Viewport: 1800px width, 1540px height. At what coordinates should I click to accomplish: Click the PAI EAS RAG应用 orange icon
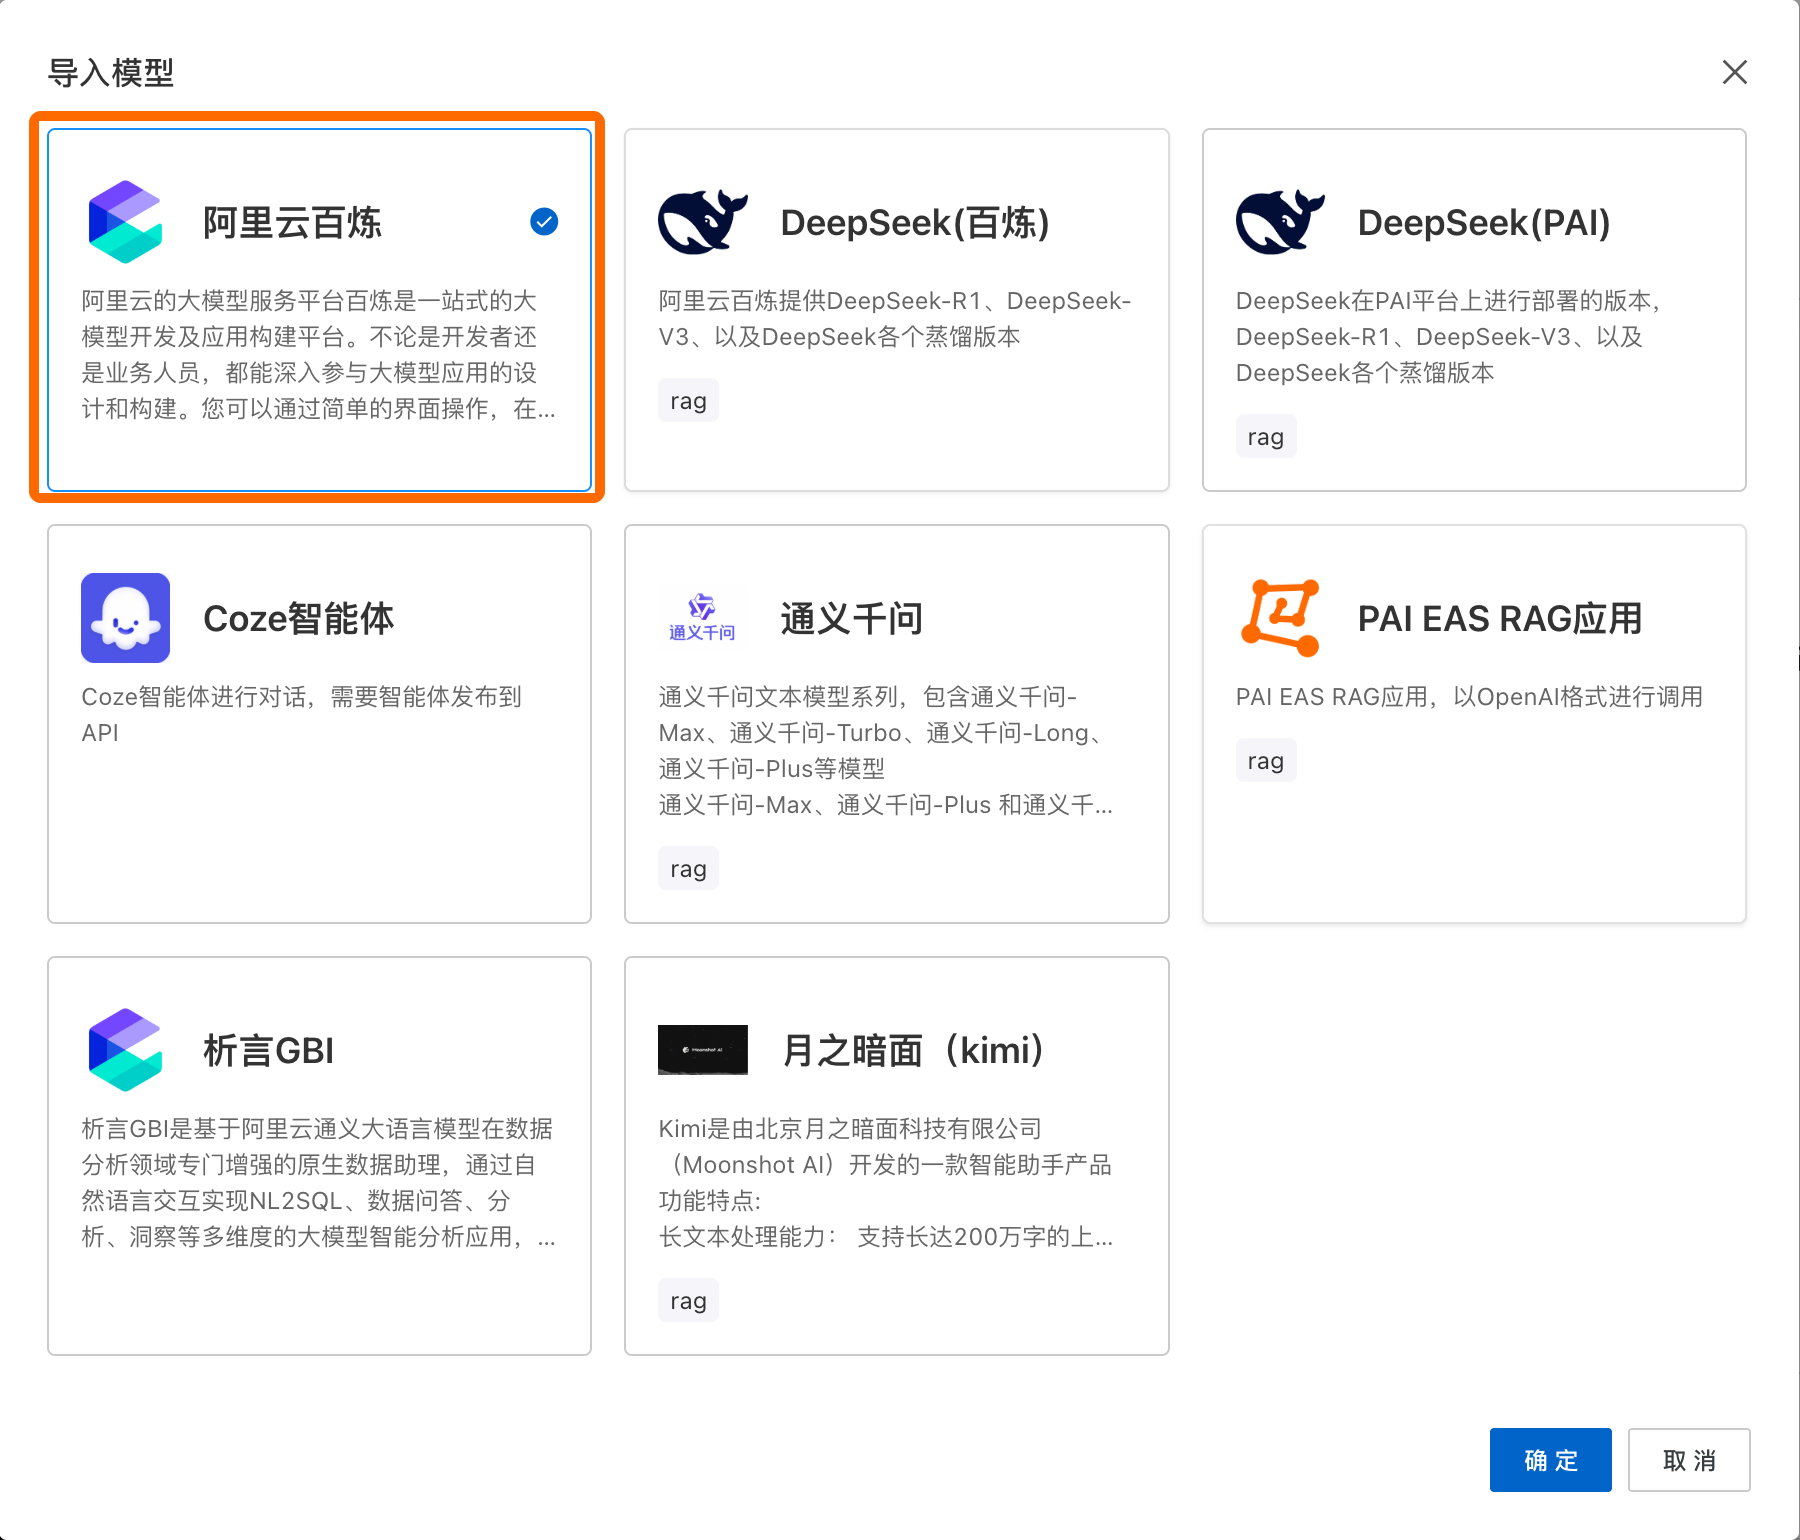point(1280,618)
